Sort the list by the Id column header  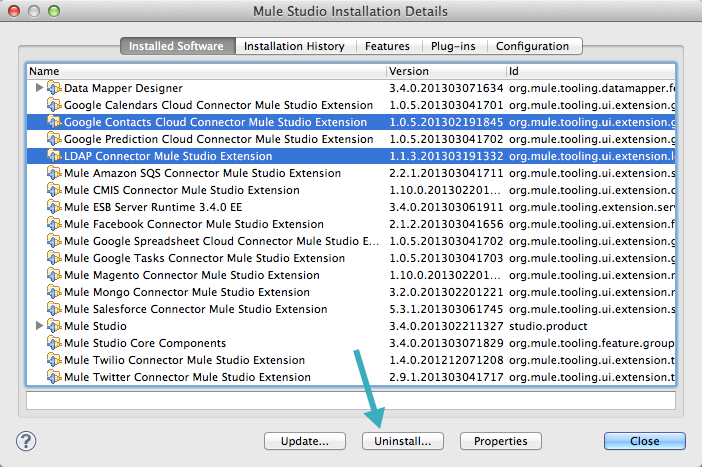click(591, 71)
